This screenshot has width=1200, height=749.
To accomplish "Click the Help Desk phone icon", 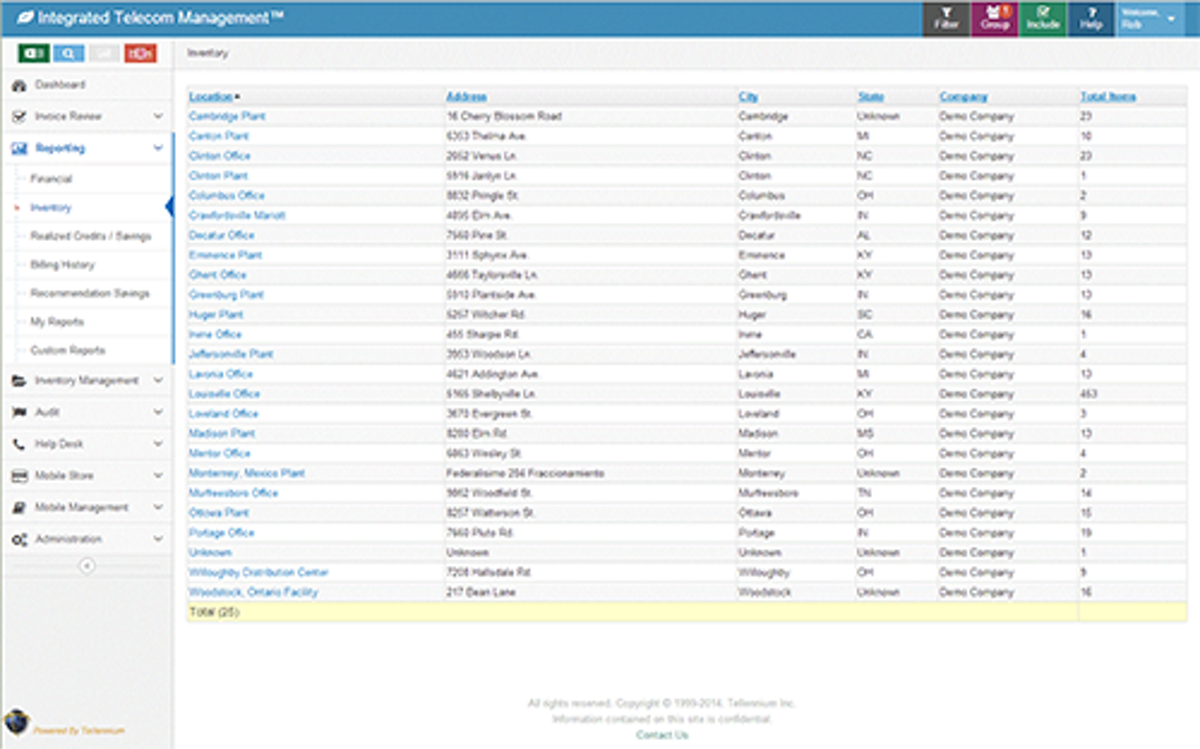I will coord(19,444).
